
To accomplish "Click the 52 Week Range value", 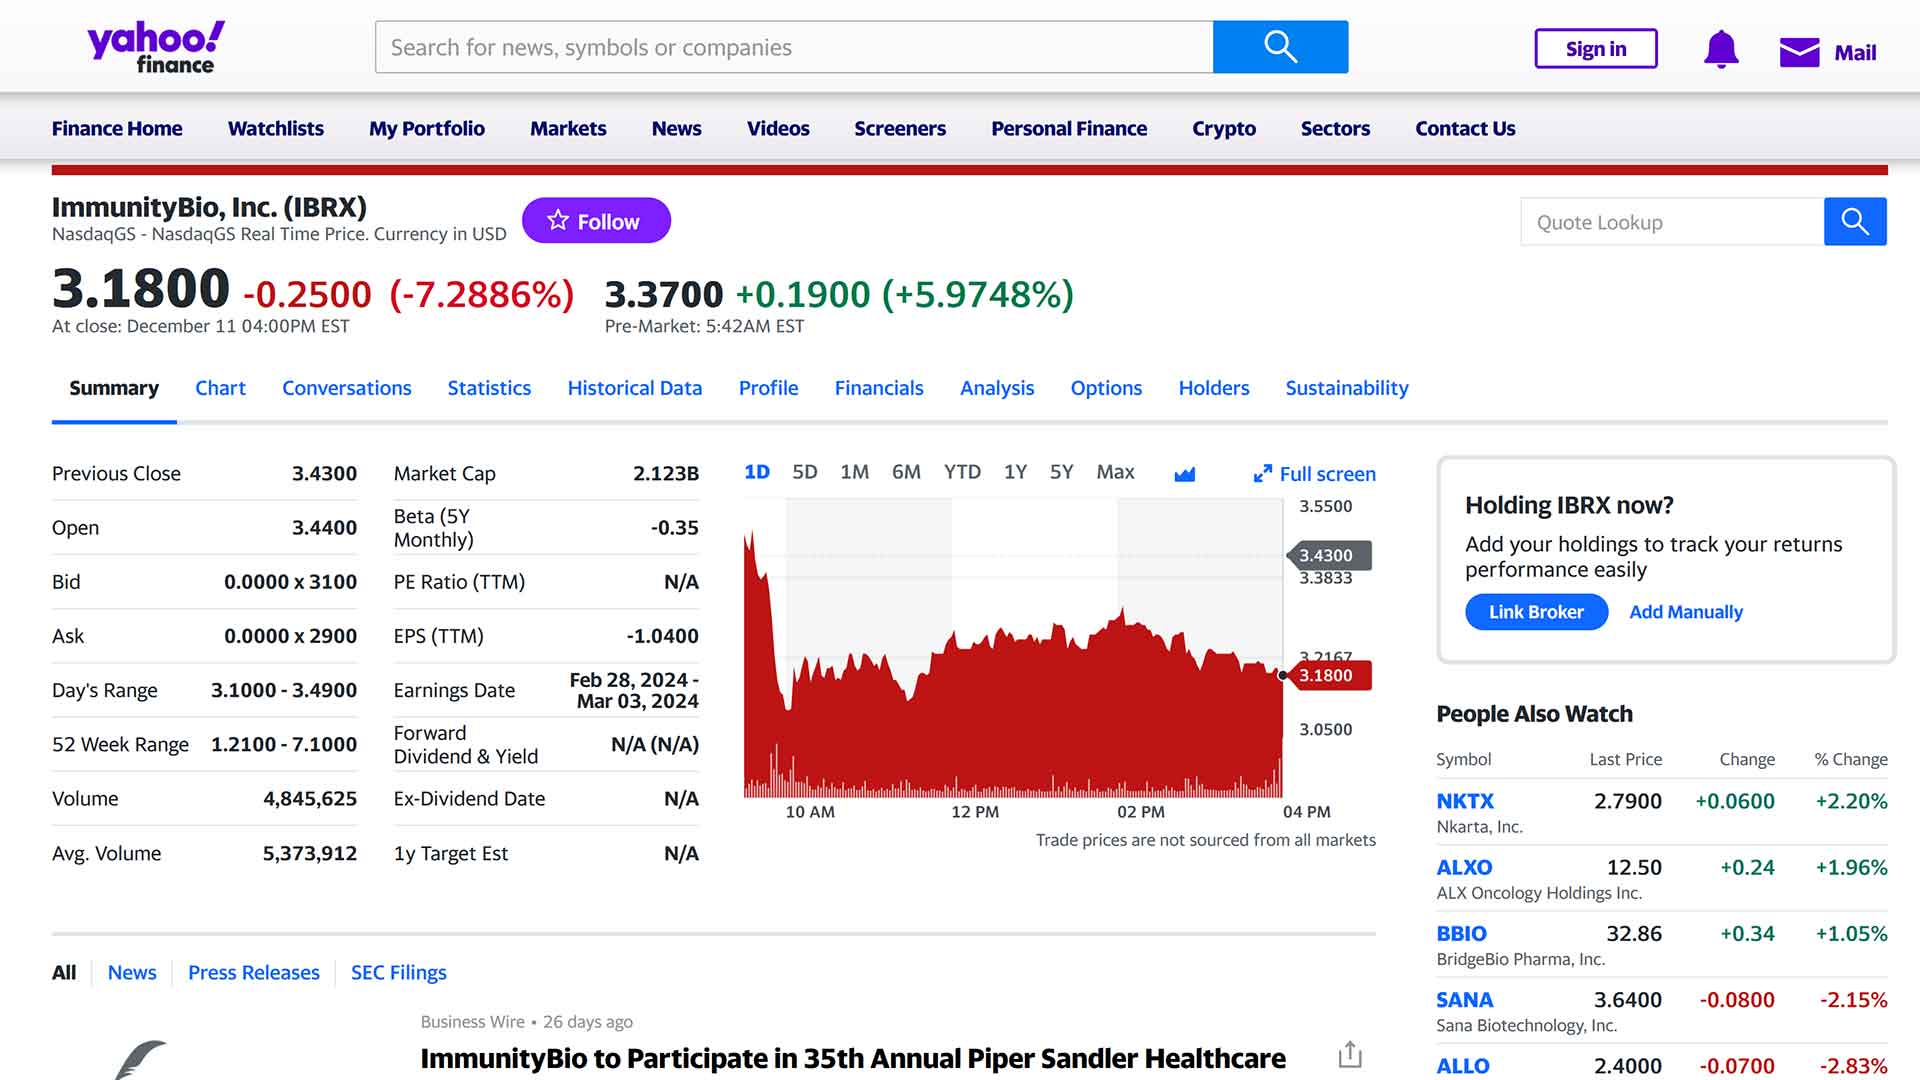I will [x=284, y=744].
